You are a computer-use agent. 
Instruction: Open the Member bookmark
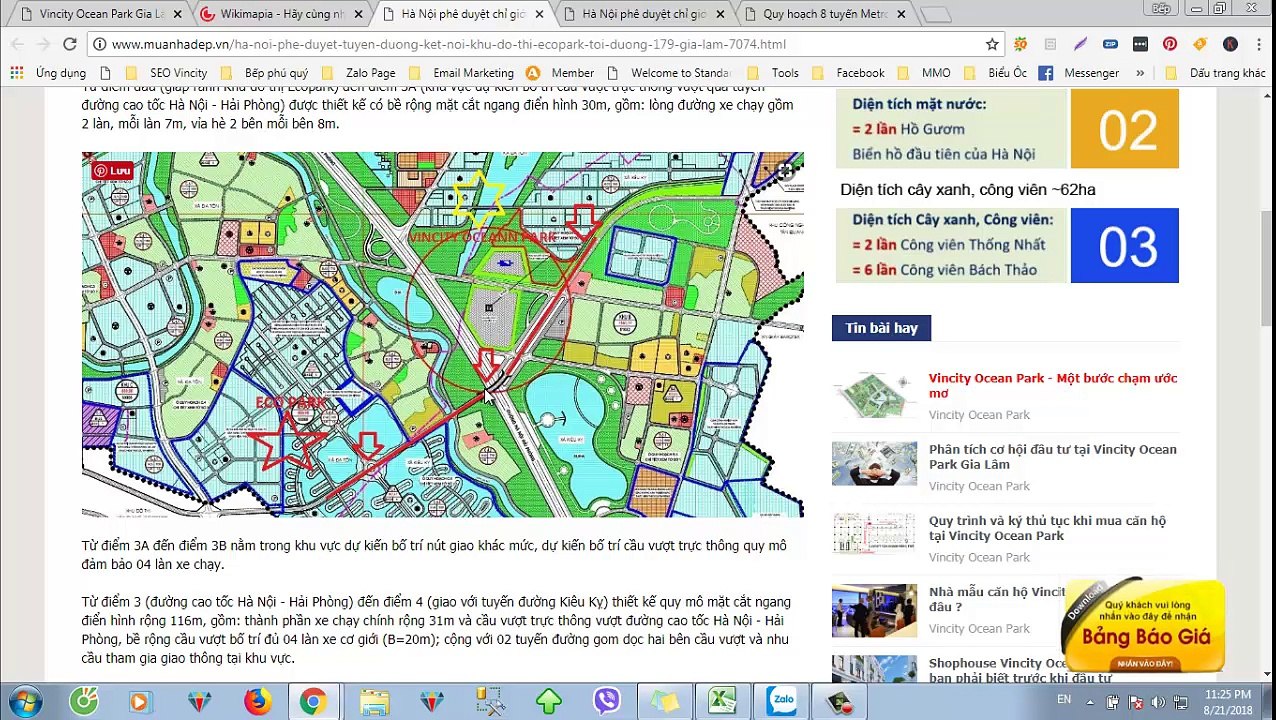click(560, 73)
